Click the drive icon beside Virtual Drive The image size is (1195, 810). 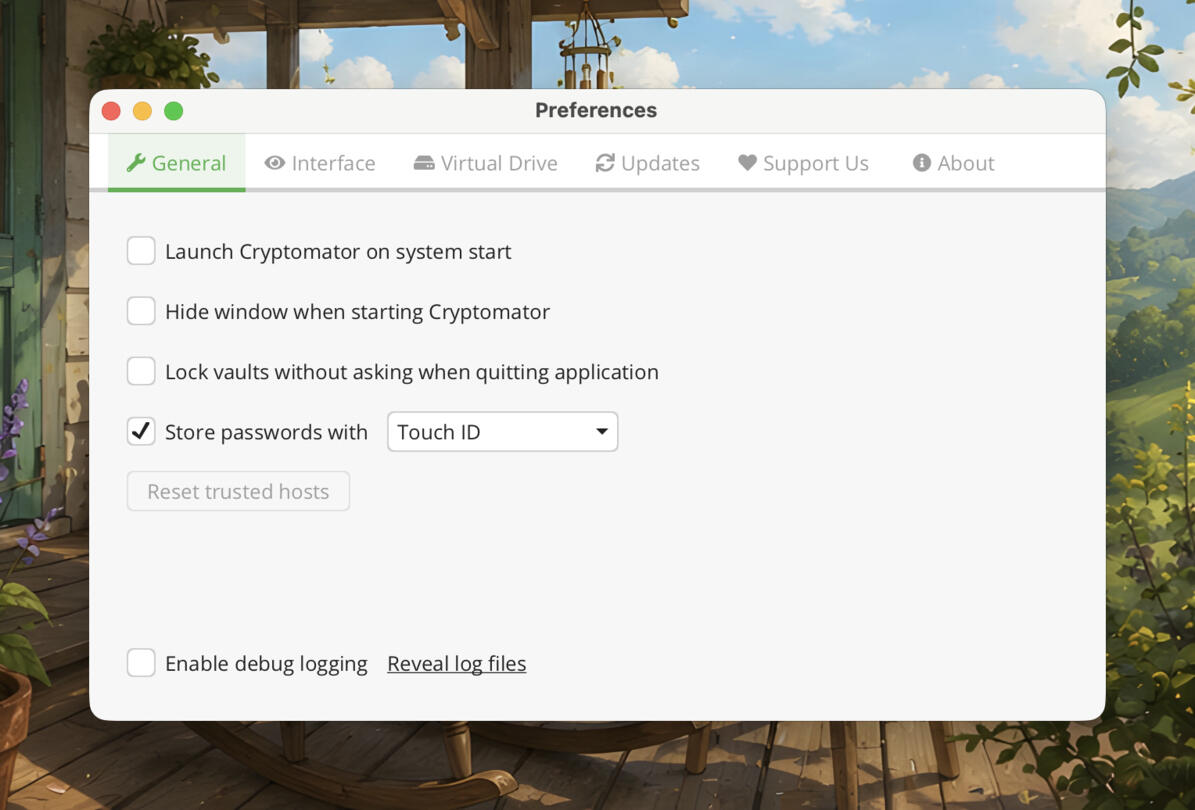[424, 163]
